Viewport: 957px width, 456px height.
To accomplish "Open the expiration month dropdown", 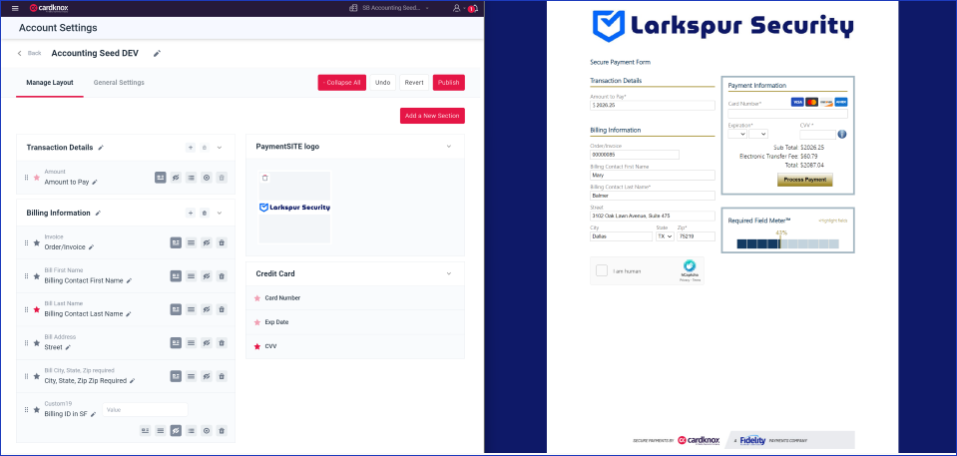I will [738, 134].
